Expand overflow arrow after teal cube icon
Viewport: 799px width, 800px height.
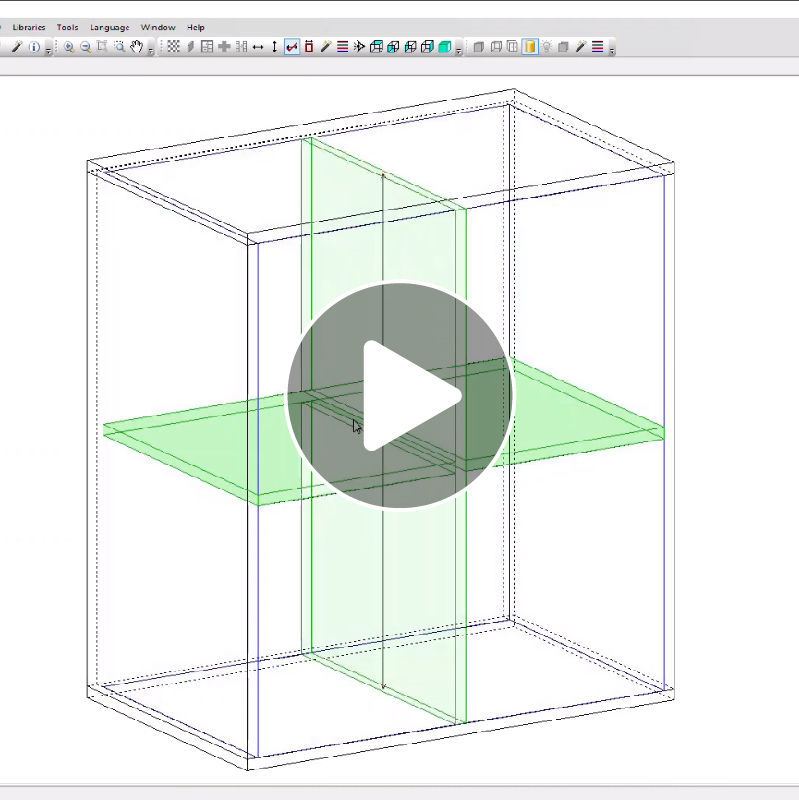coord(458,49)
